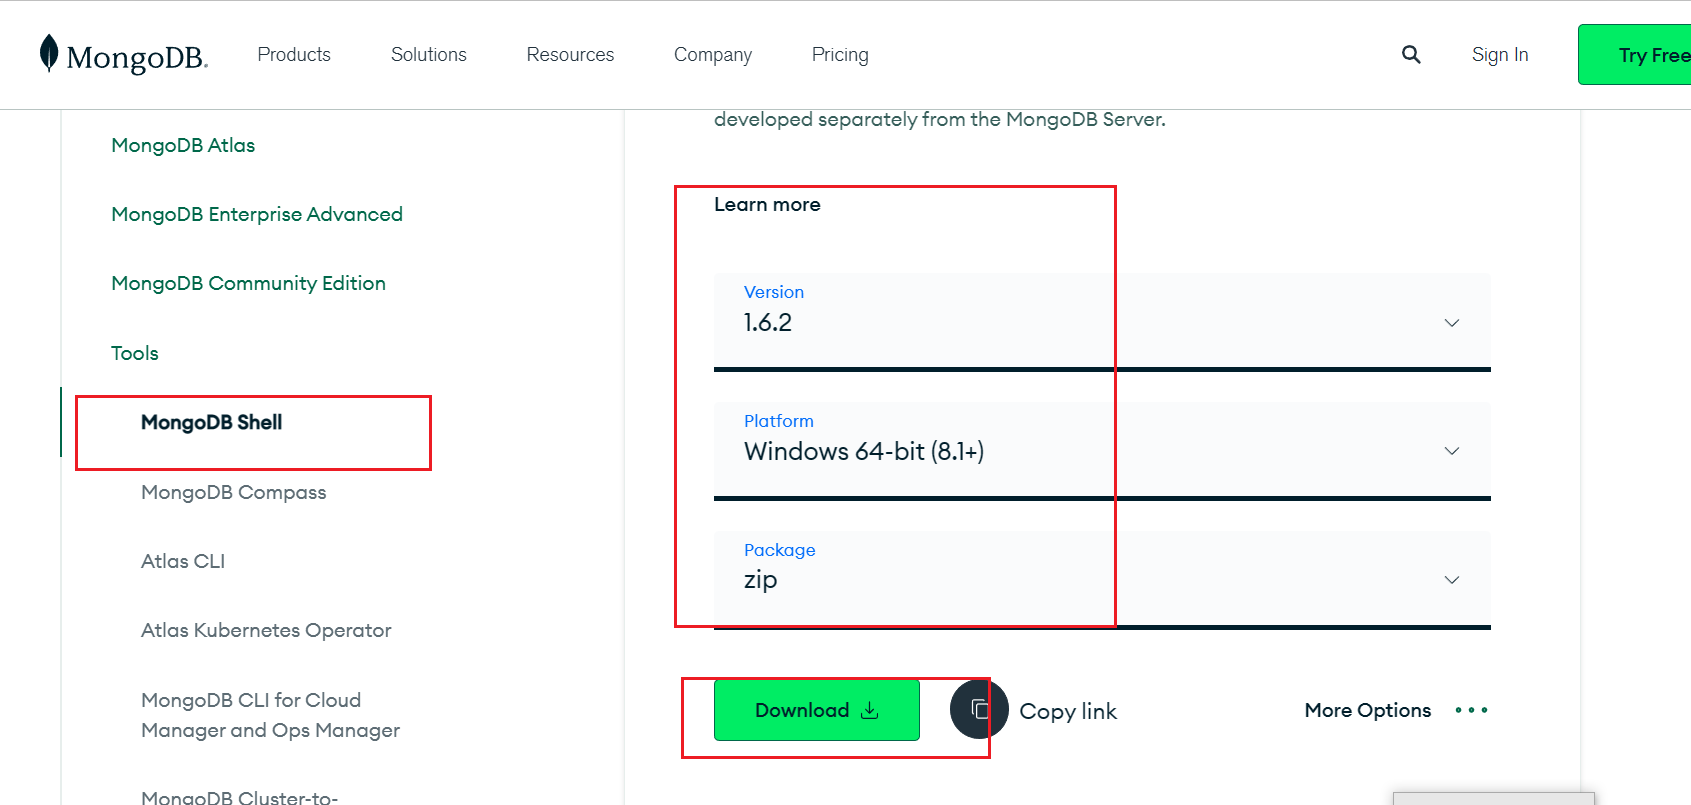Click the More Options label
This screenshot has width=1691, height=805.
(x=1368, y=710)
